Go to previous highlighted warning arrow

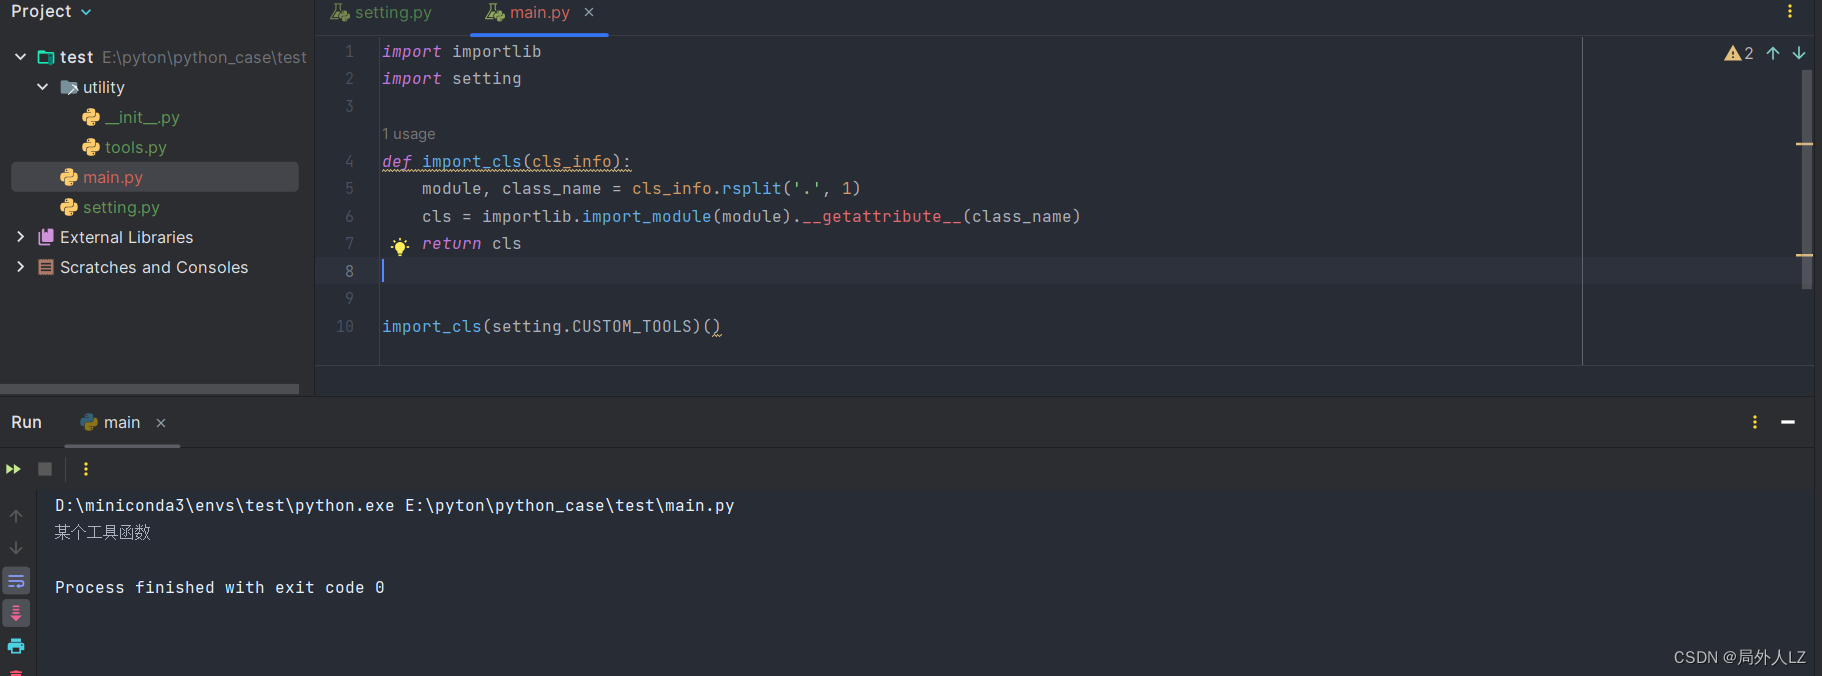click(1773, 53)
